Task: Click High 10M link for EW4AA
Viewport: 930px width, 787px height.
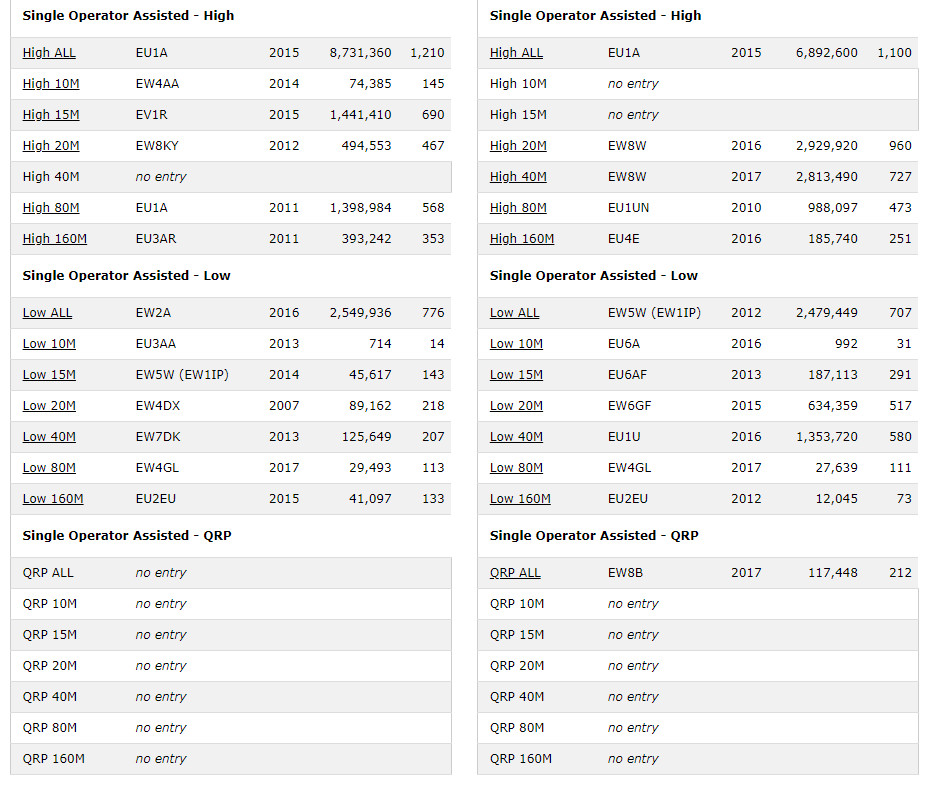Action: click(x=50, y=84)
